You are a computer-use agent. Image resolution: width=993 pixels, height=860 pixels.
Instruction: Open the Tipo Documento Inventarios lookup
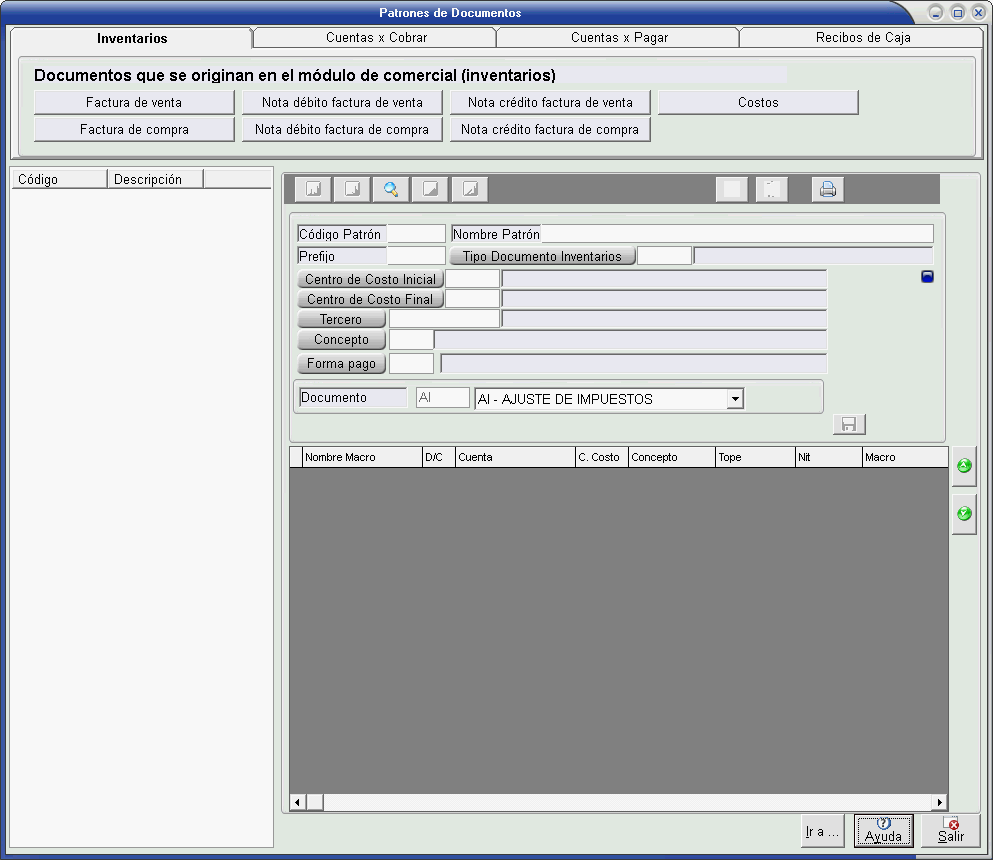(x=542, y=257)
